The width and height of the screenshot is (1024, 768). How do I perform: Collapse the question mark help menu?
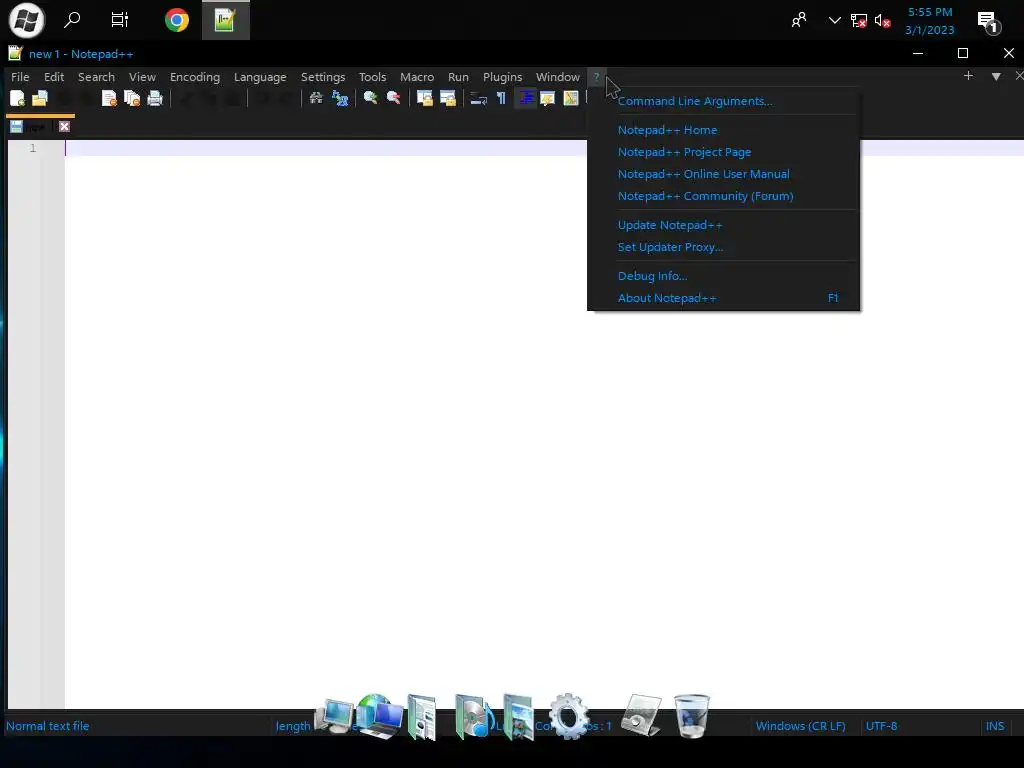pos(596,77)
